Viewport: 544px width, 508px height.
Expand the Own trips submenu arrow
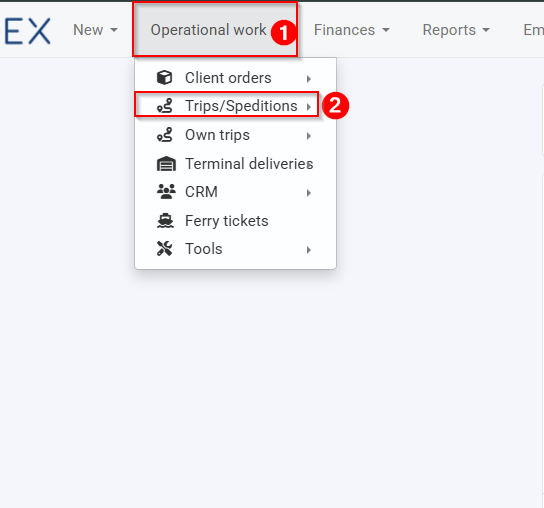tap(309, 136)
